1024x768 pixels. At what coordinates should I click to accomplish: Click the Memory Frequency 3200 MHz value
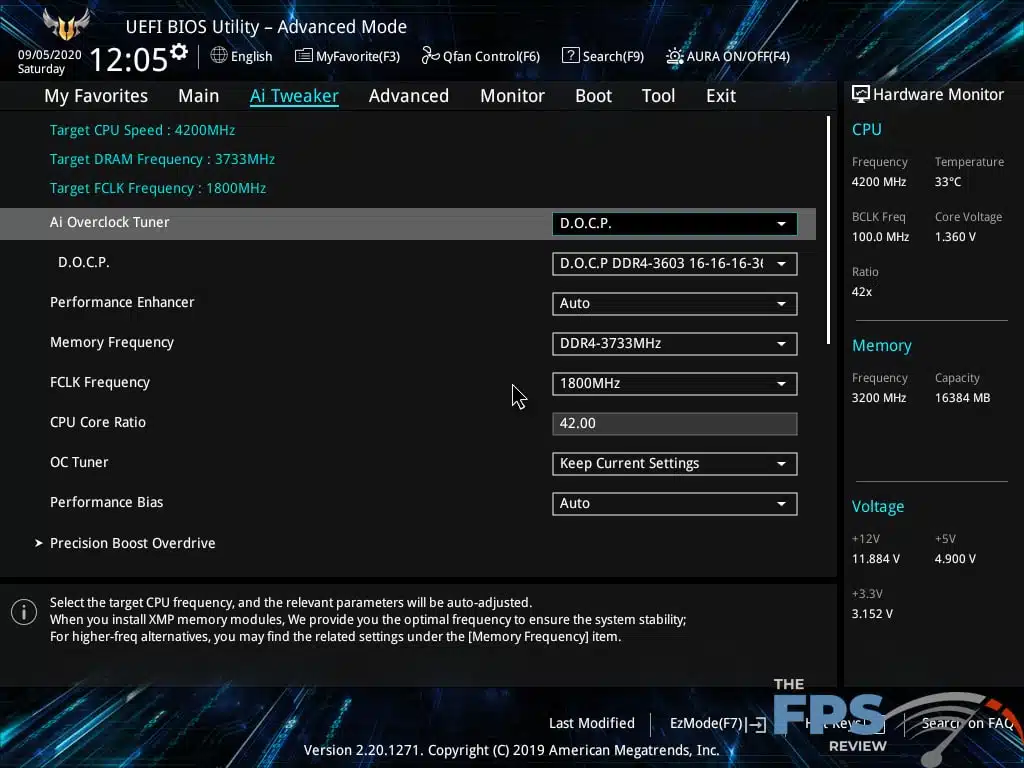(x=878, y=398)
